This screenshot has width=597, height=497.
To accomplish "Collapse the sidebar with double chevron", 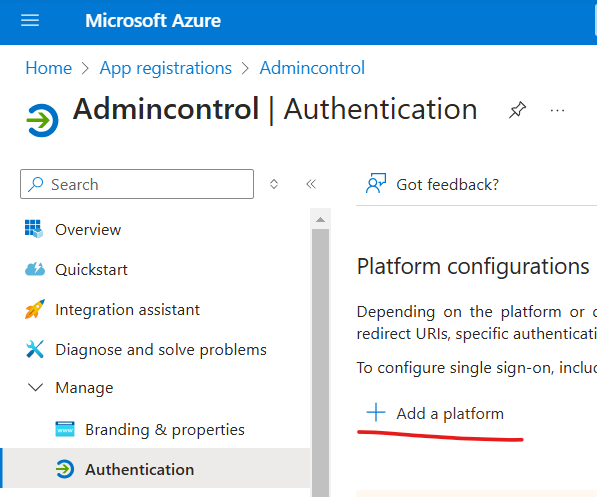I will [x=311, y=184].
